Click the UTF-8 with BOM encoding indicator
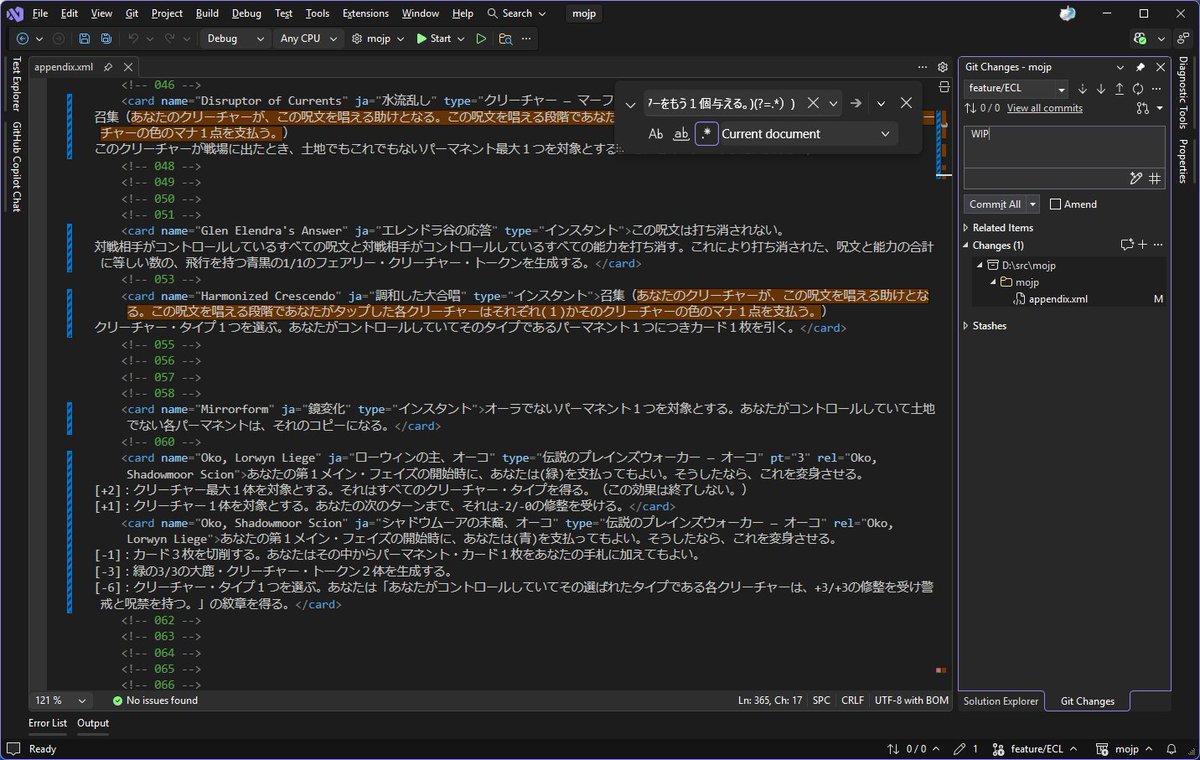 tap(911, 701)
